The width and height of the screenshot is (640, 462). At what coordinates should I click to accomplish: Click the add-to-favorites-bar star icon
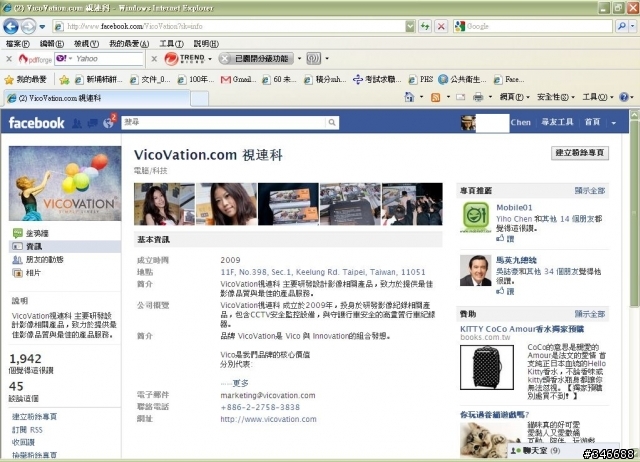[64, 80]
